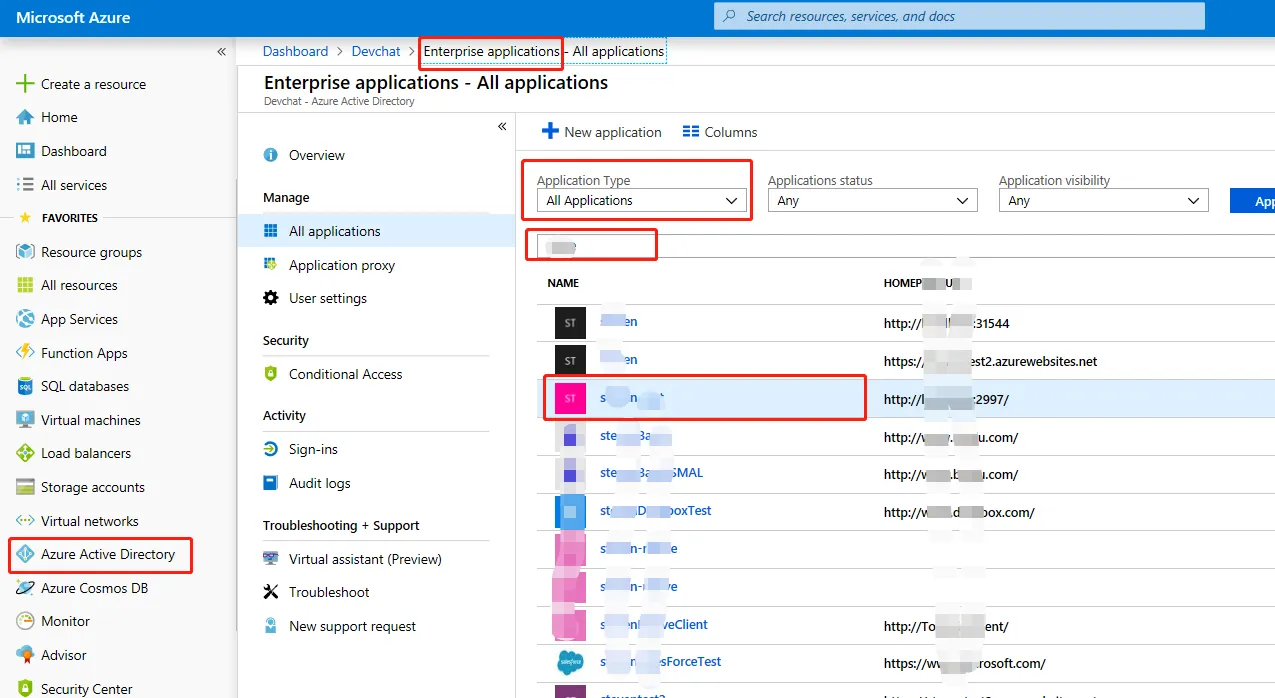This screenshot has width=1275, height=698.
Task: Click the Virtual machines monitor icon
Action: (x=26, y=420)
